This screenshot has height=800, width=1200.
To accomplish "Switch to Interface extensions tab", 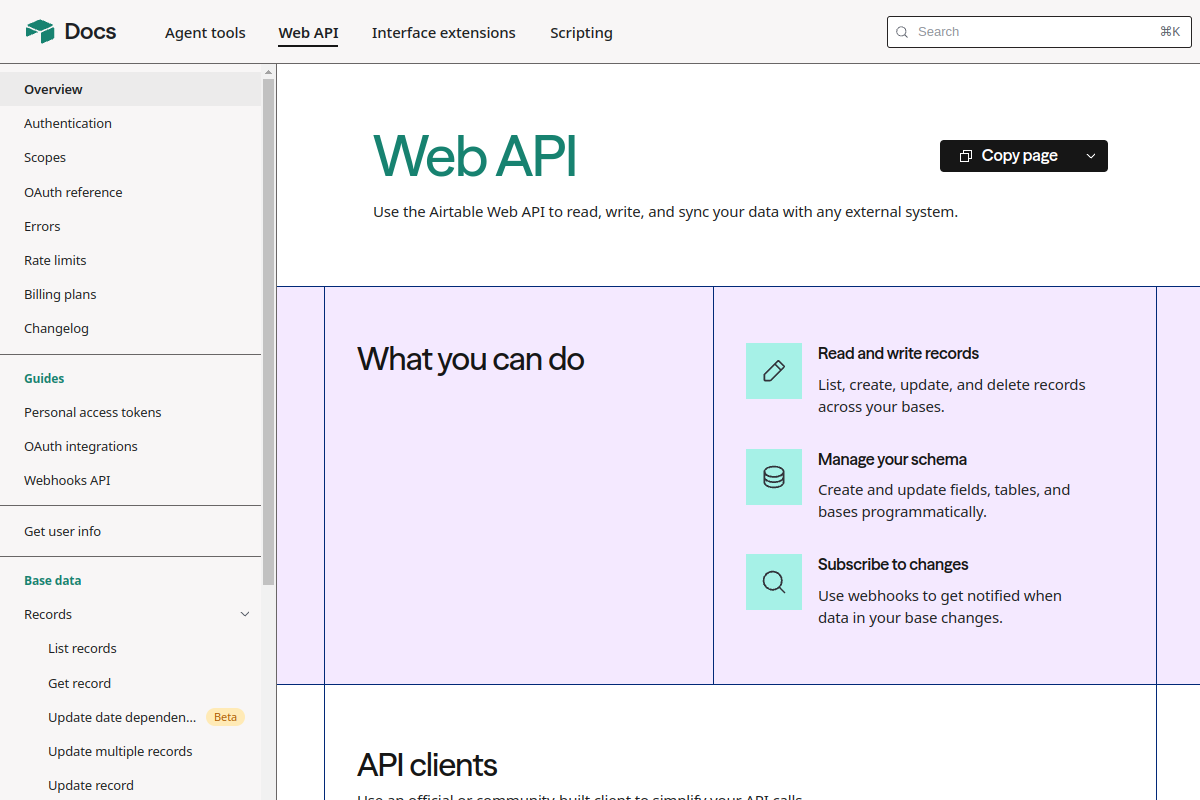I will (x=444, y=33).
